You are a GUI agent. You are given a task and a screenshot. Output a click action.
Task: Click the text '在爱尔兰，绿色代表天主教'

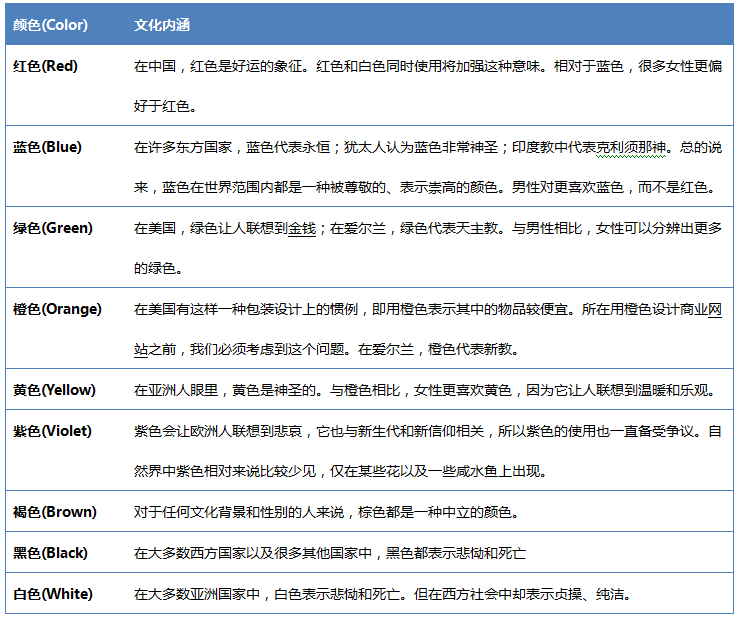coord(414,228)
